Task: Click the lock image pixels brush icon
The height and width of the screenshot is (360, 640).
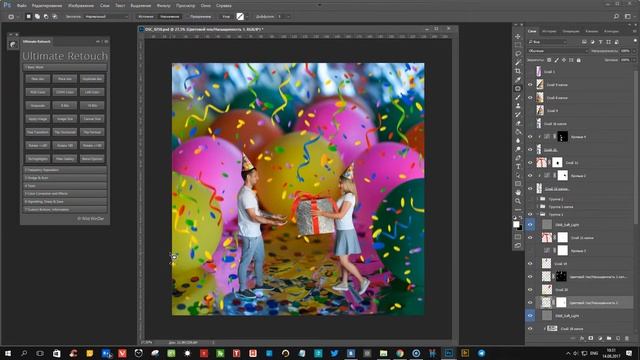Action: click(x=556, y=60)
